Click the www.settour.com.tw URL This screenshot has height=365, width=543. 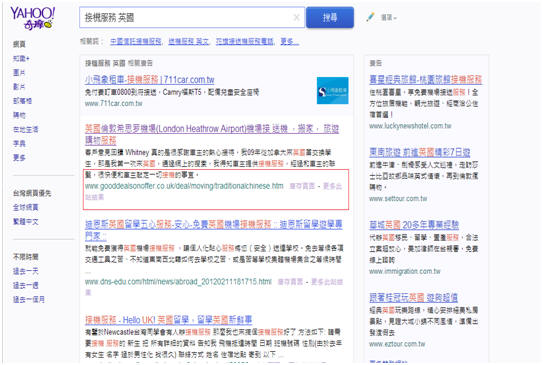click(398, 199)
